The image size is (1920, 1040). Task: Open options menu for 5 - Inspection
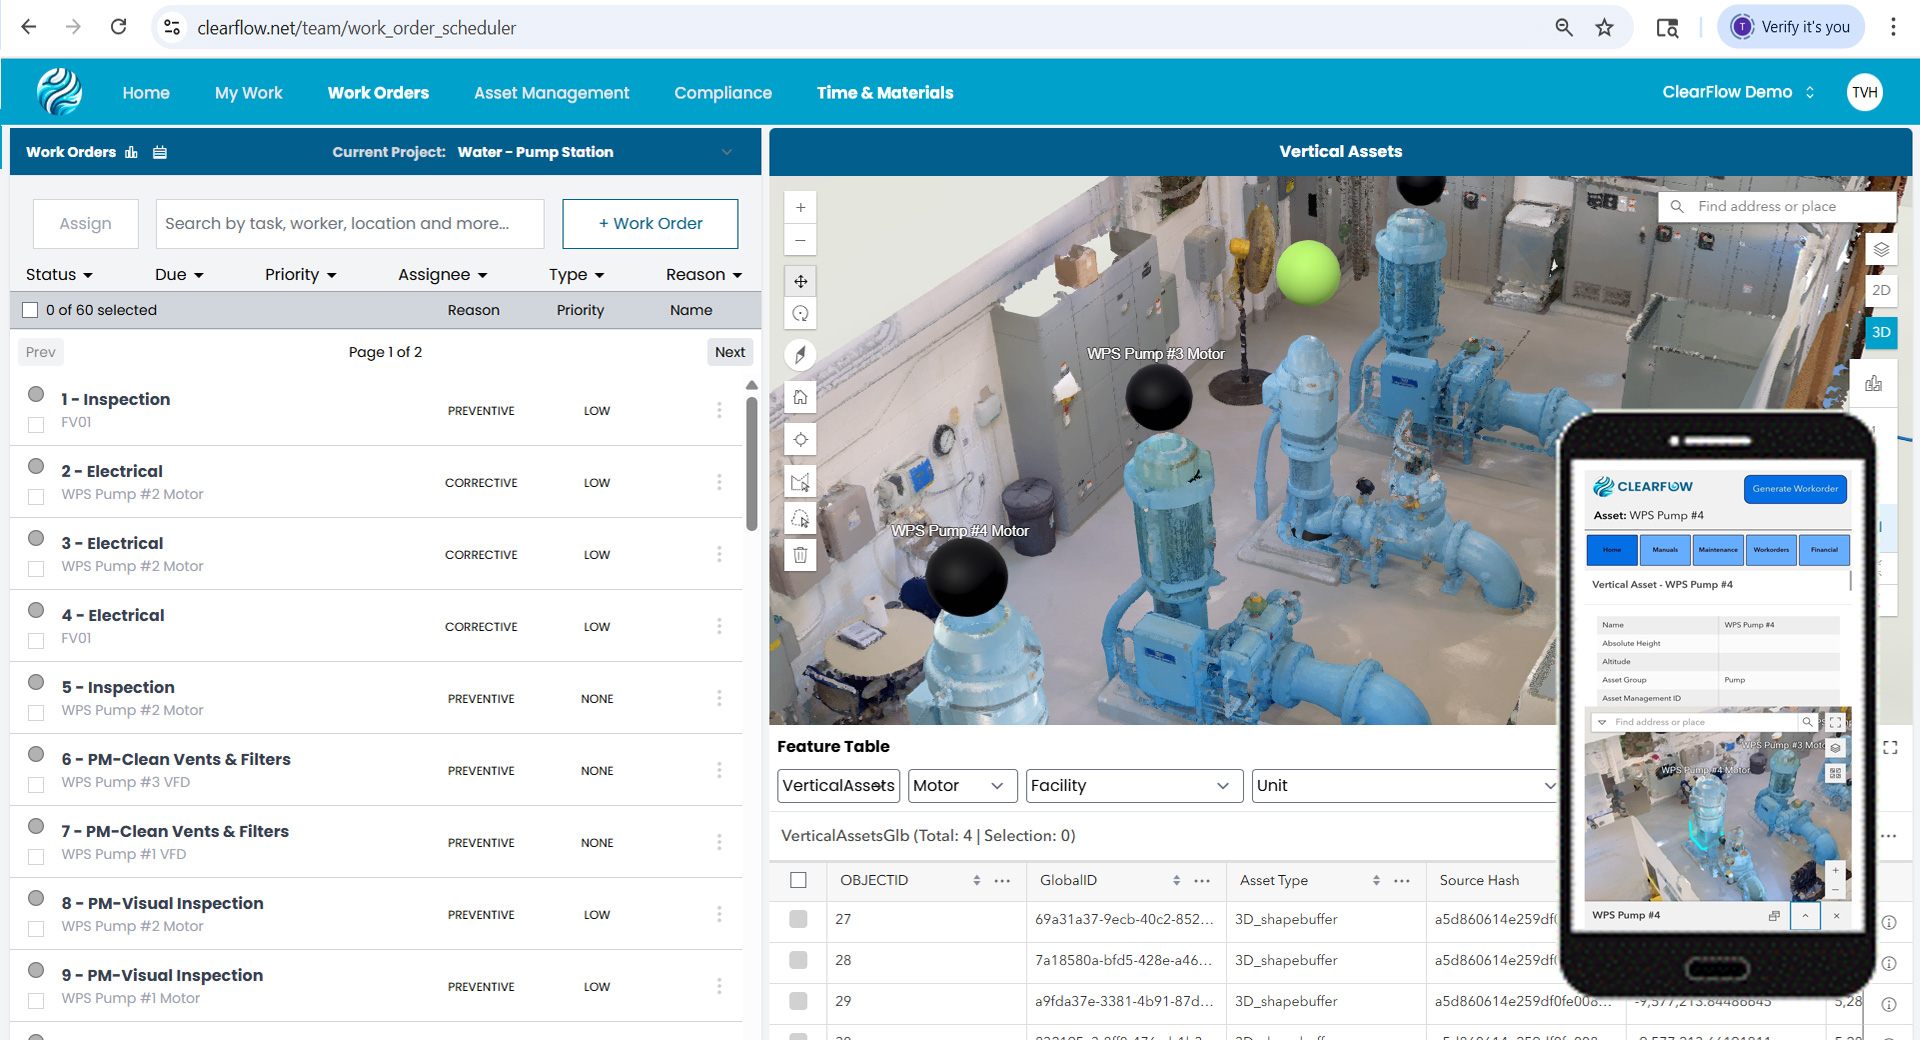pyautogui.click(x=719, y=698)
